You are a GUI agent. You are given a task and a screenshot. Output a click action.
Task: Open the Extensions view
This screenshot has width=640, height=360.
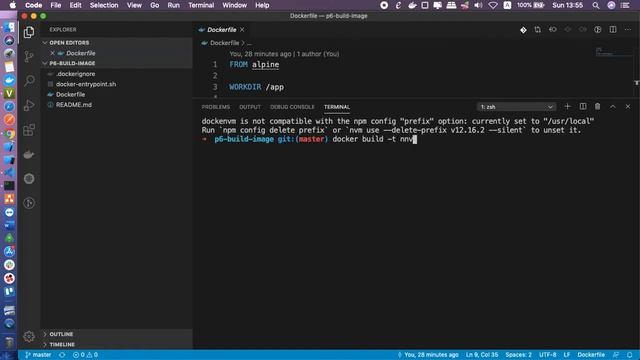point(29,130)
